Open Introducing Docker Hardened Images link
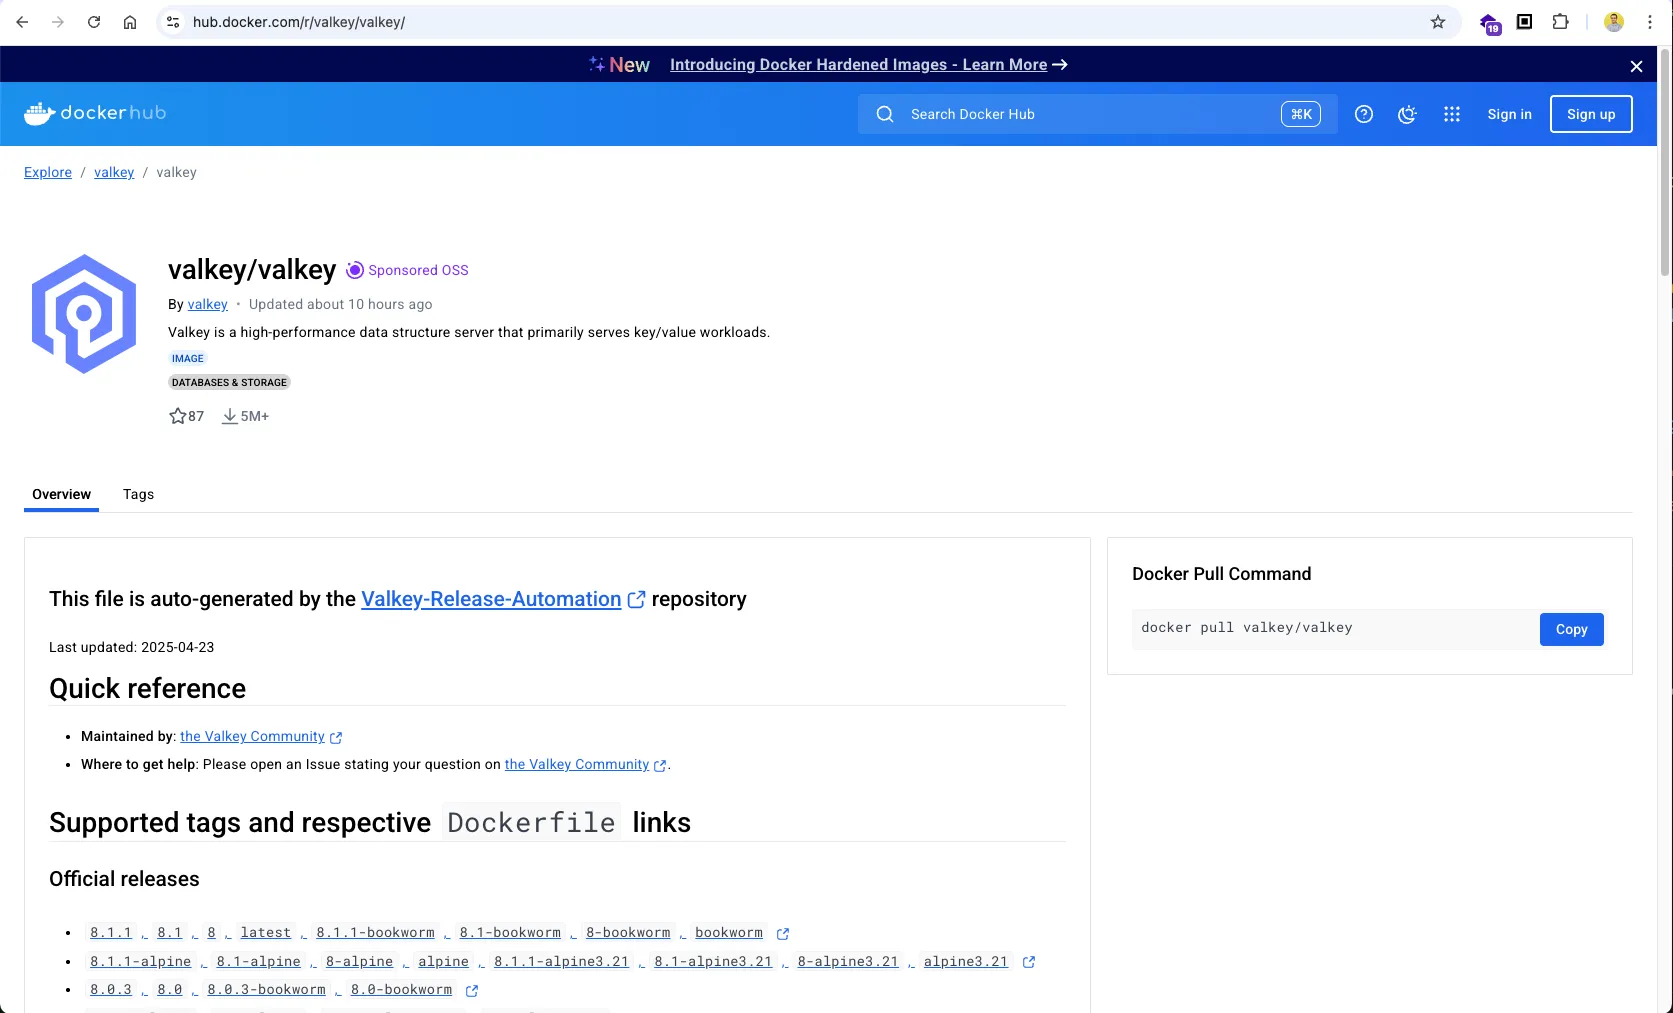 [x=859, y=65]
